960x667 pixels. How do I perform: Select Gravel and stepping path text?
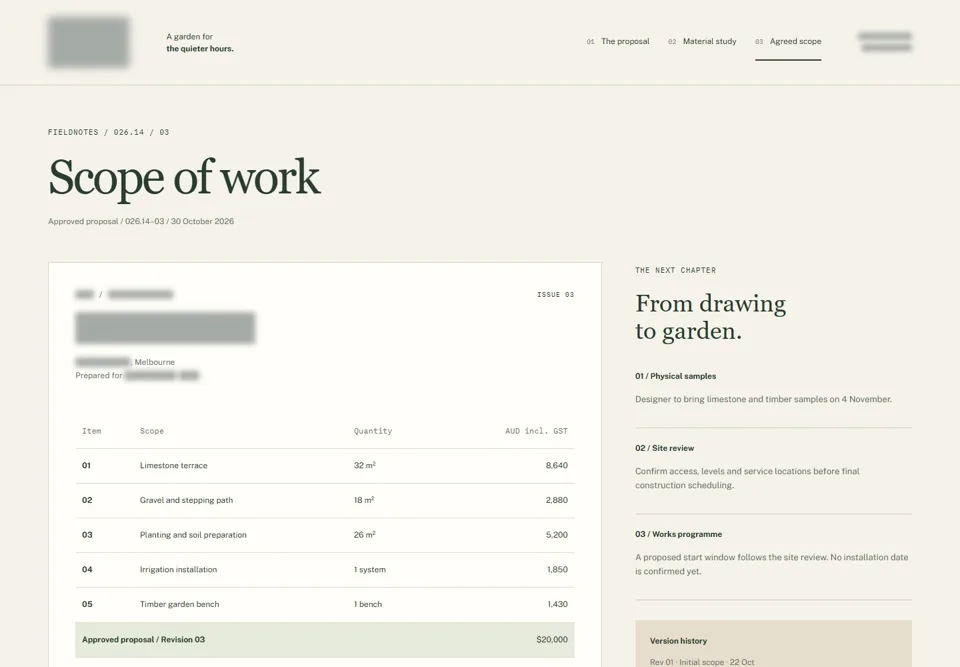(x=186, y=500)
